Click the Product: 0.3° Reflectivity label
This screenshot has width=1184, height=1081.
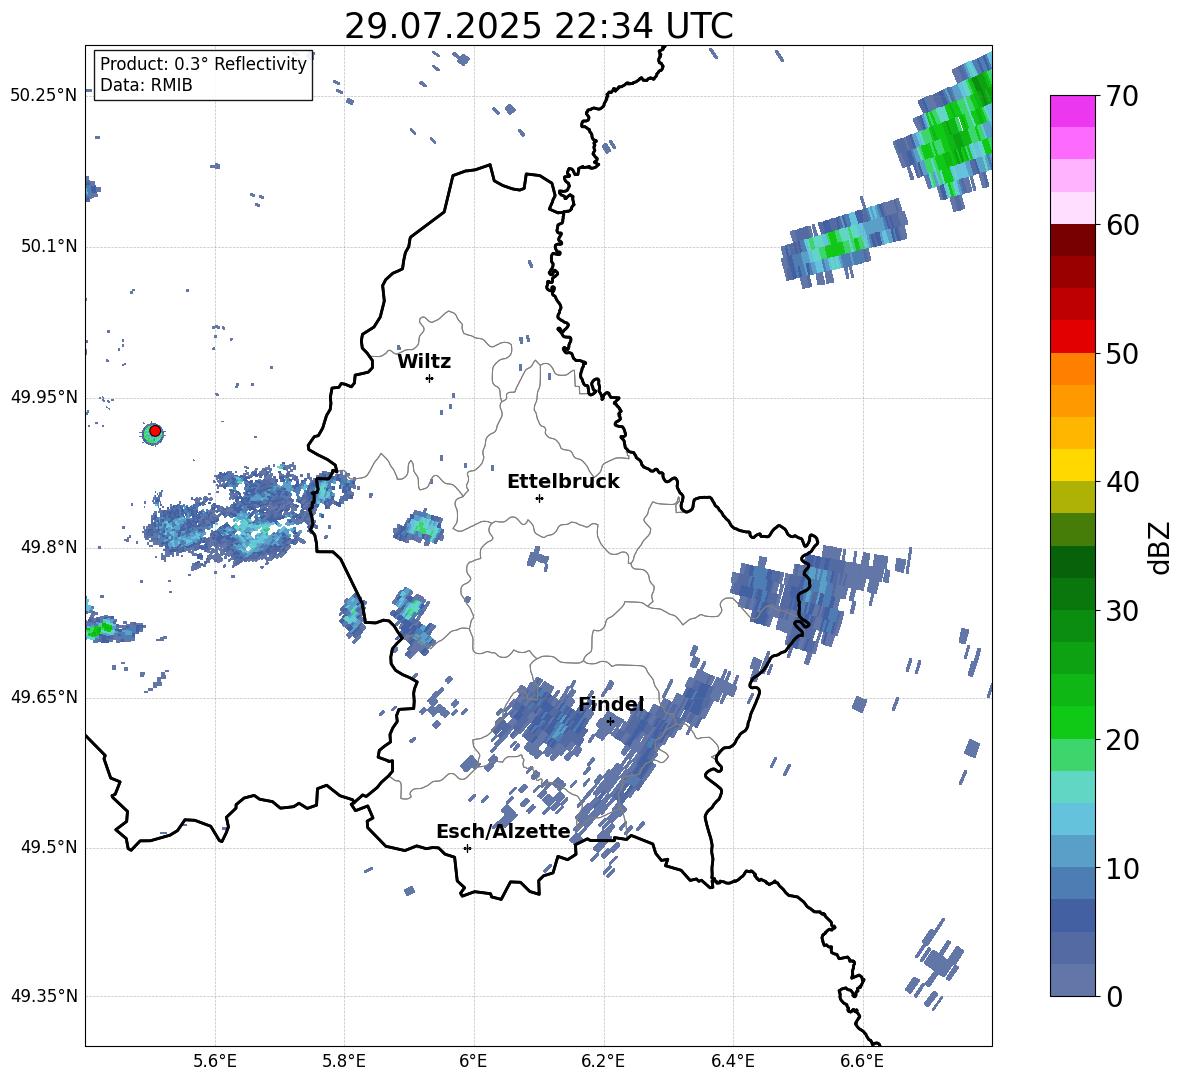point(203,64)
